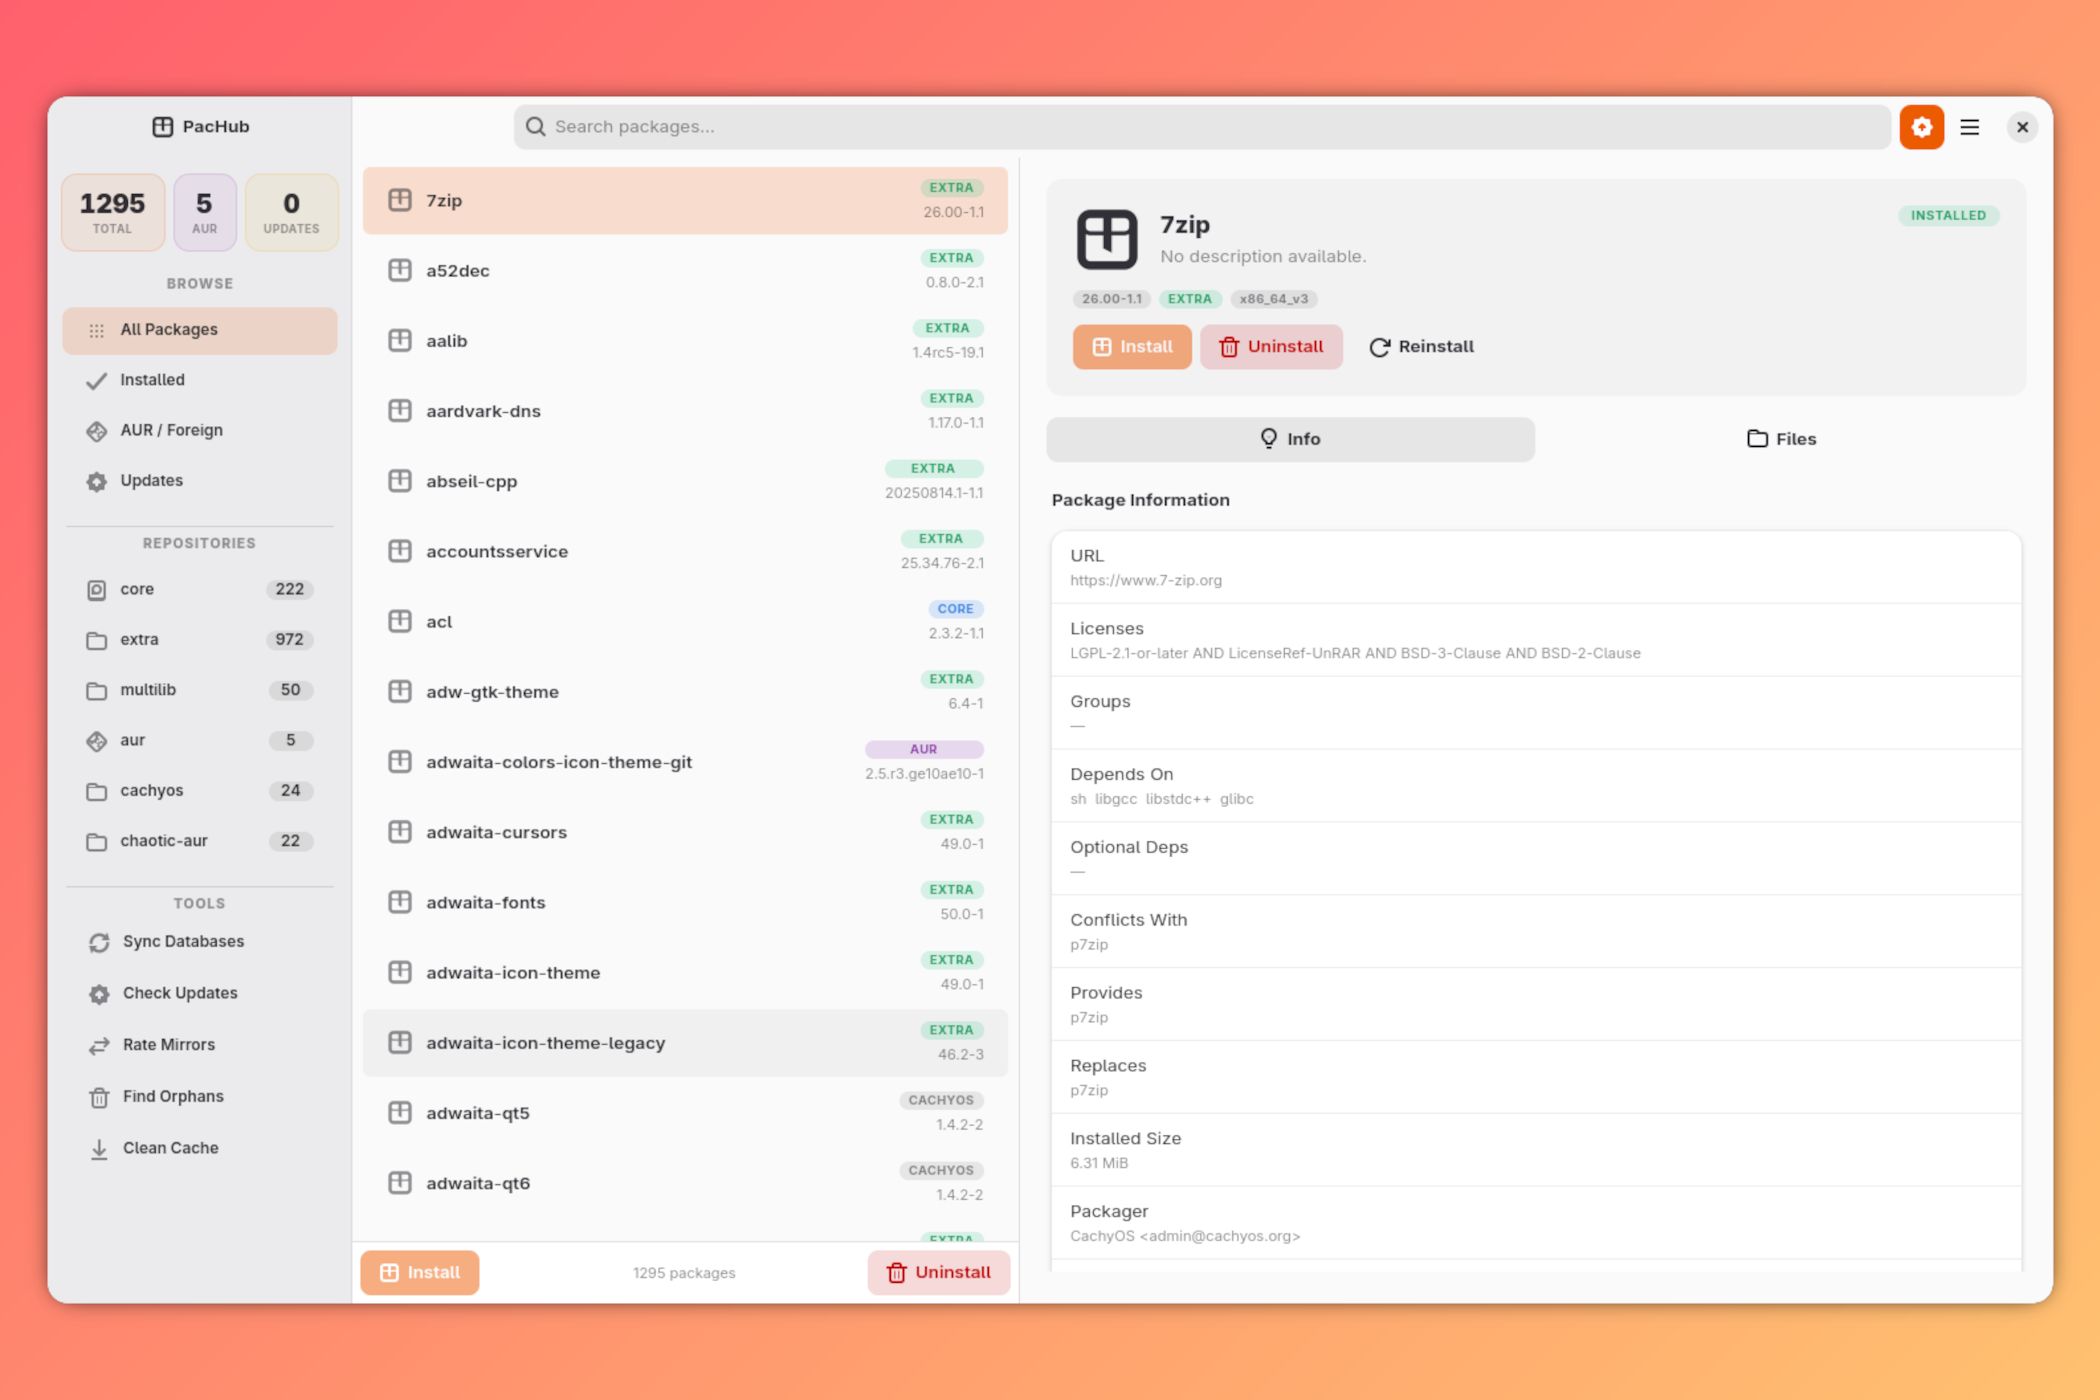Run Sync Databases tool
The width and height of the screenshot is (2100, 1400).
click(182, 941)
